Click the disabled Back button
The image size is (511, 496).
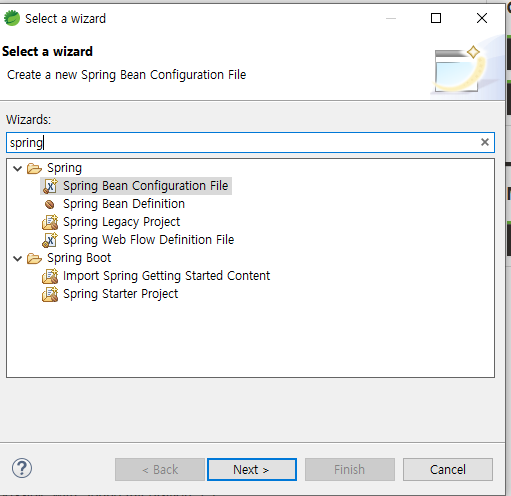[x=160, y=469]
